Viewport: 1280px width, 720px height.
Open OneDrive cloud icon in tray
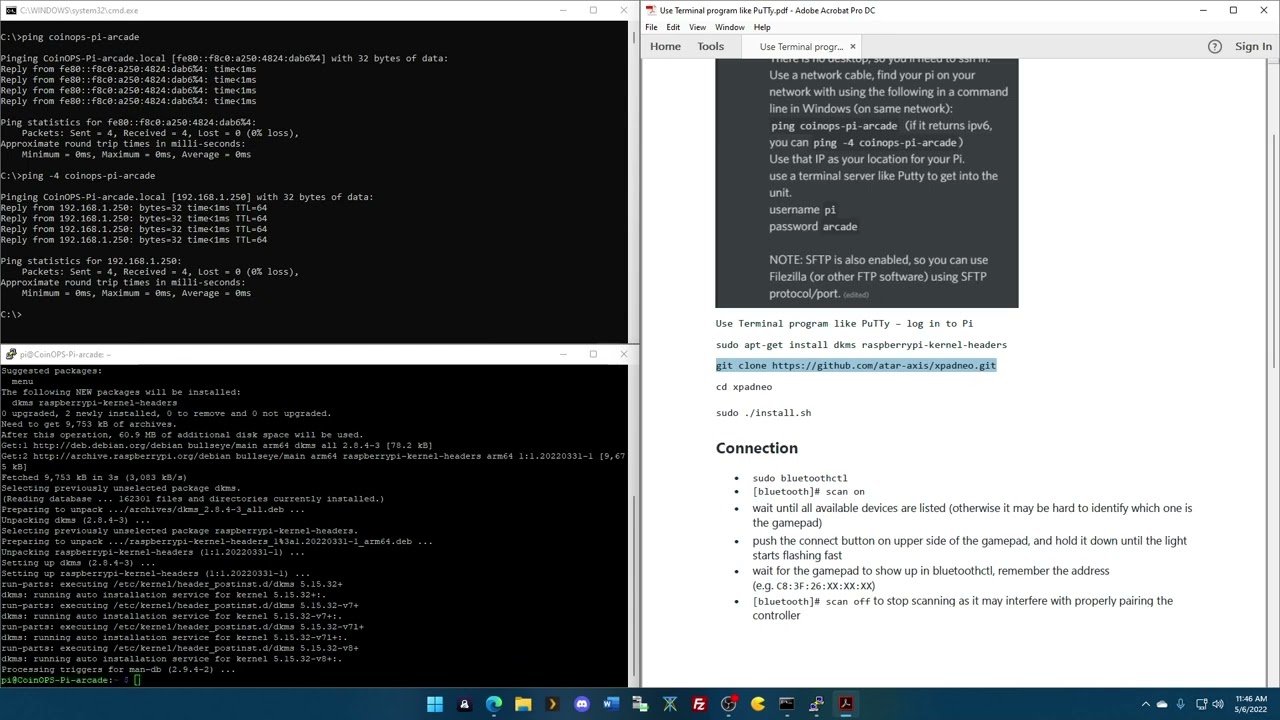click(x=1162, y=704)
